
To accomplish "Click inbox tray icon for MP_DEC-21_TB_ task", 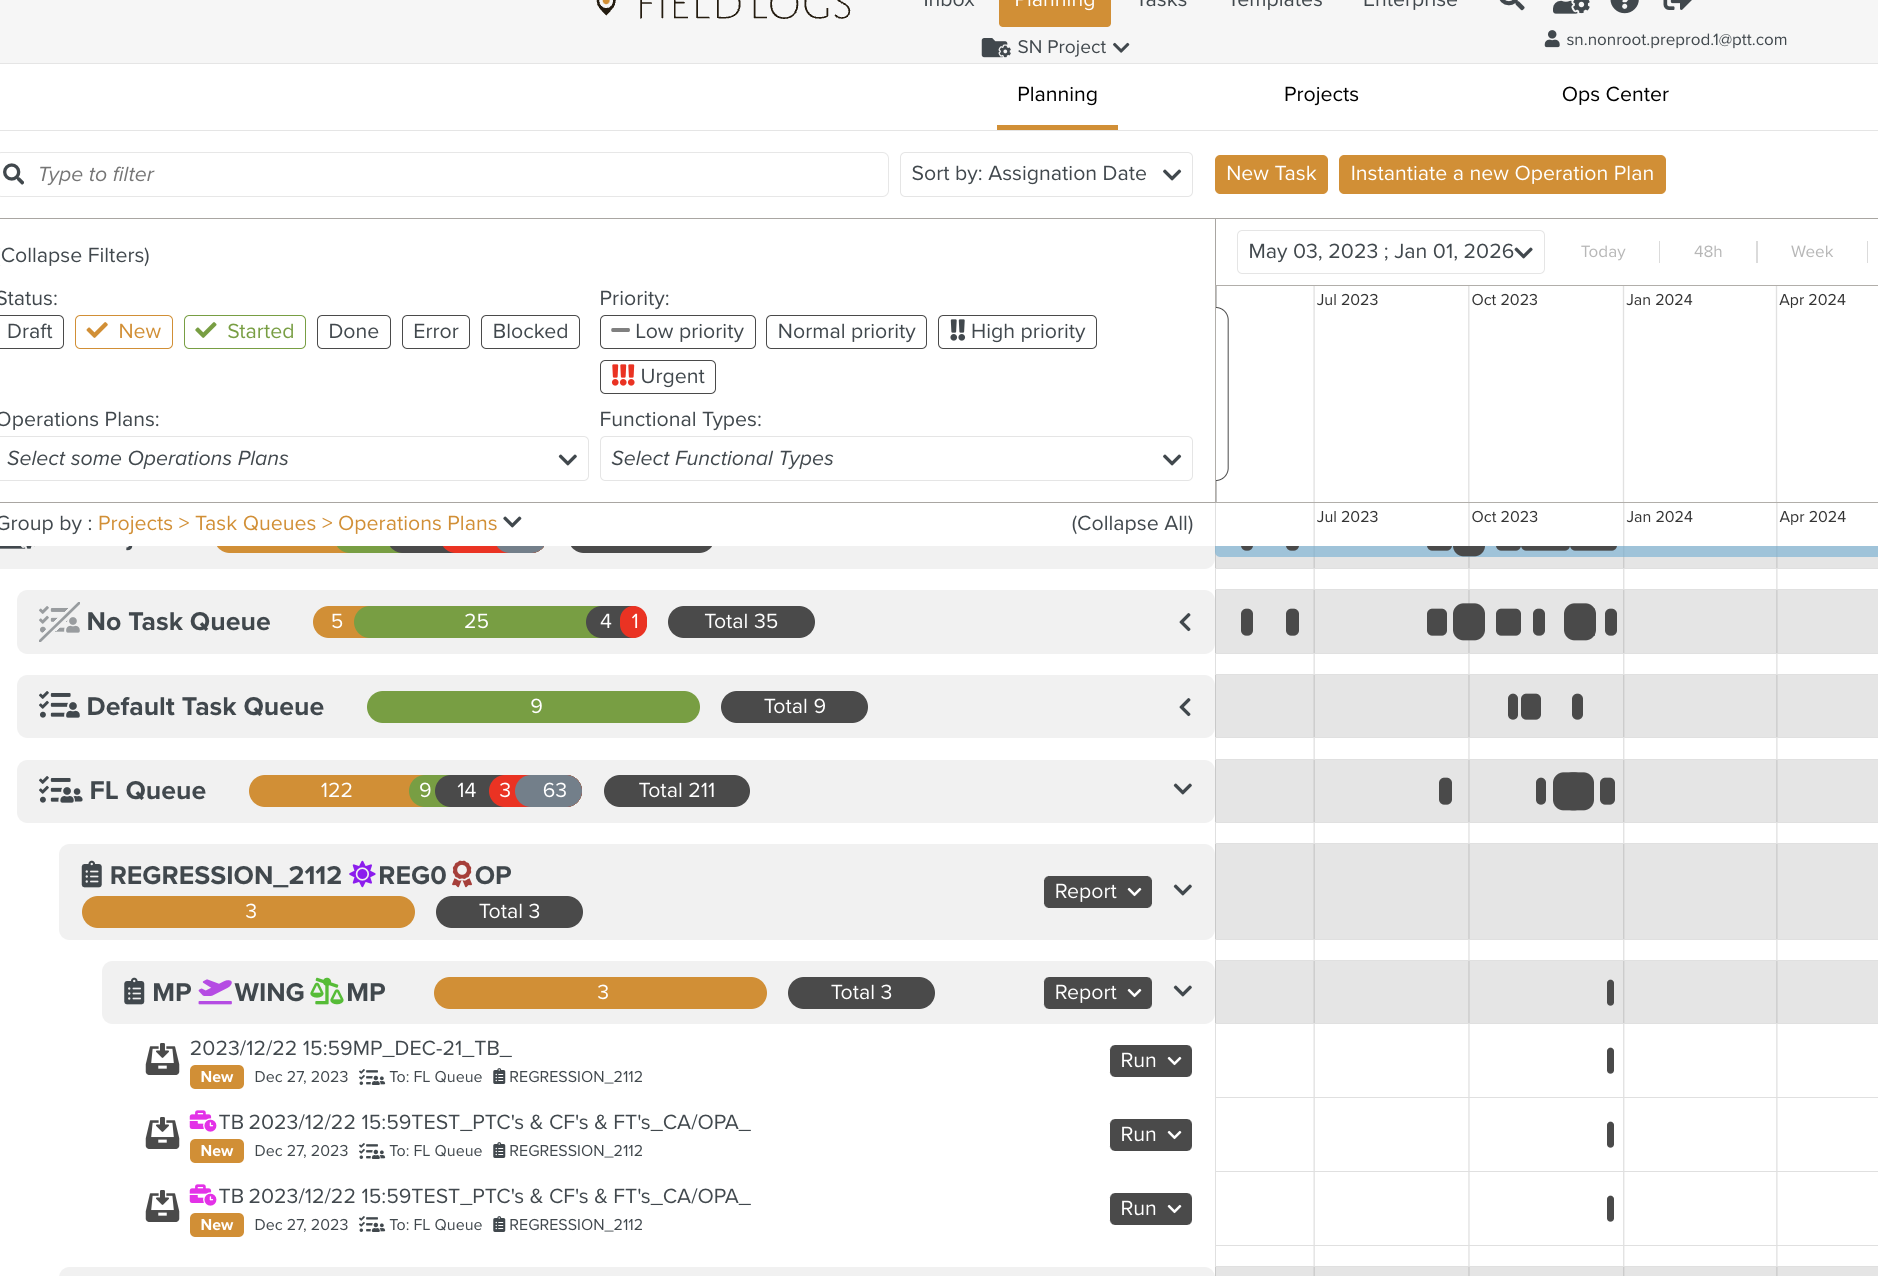I will pos(162,1060).
